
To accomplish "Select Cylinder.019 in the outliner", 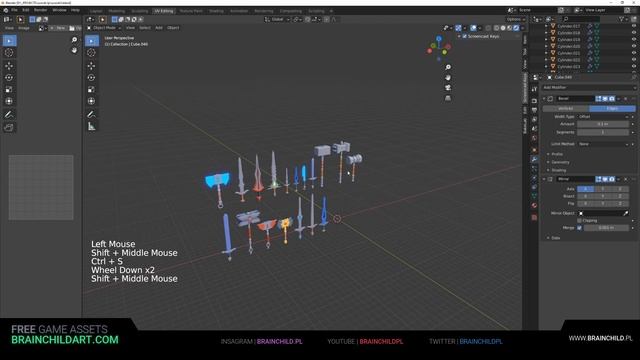I will [569, 40].
